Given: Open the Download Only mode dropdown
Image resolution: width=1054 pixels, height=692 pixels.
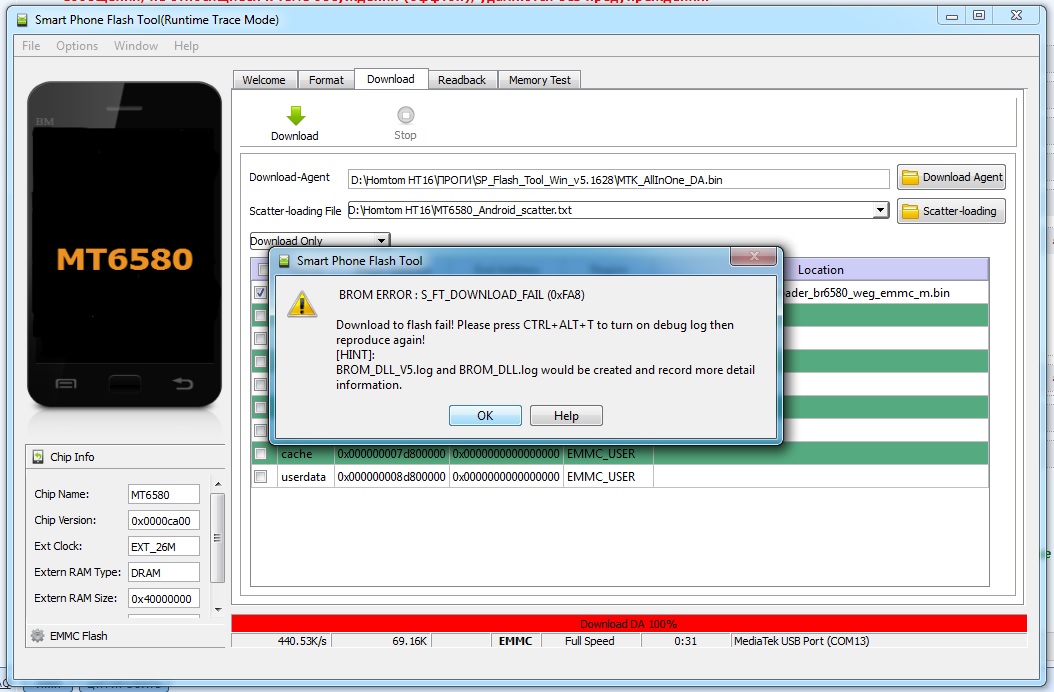Looking at the screenshot, I should coord(381,241).
